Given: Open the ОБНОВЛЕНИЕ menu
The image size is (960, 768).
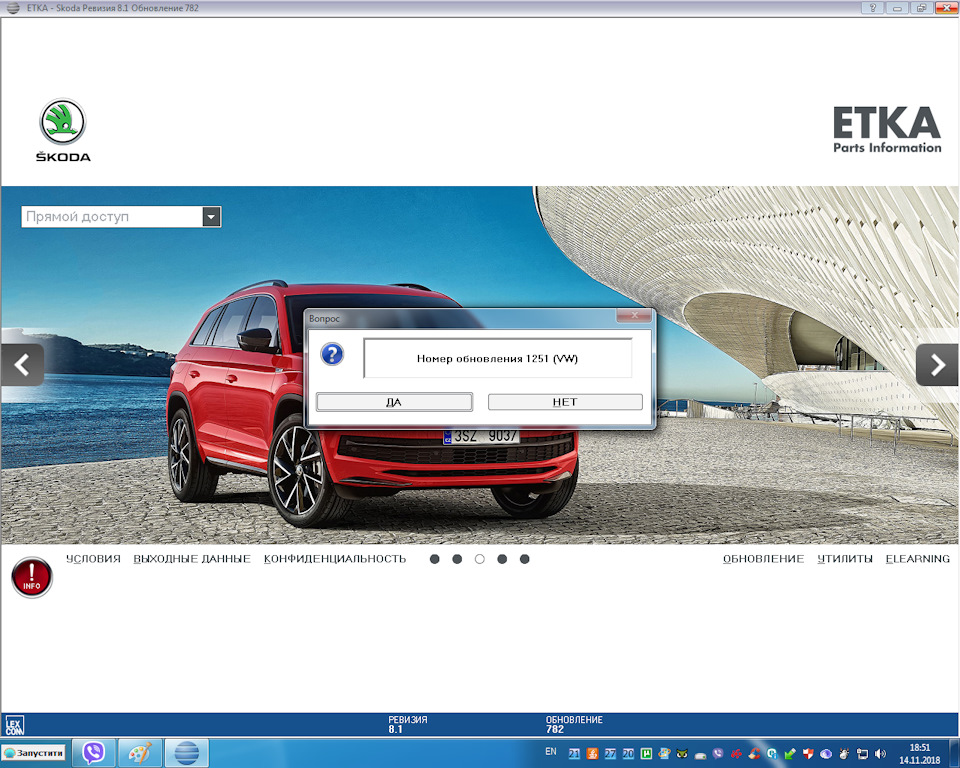Looking at the screenshot, I should tap(763, 559).
